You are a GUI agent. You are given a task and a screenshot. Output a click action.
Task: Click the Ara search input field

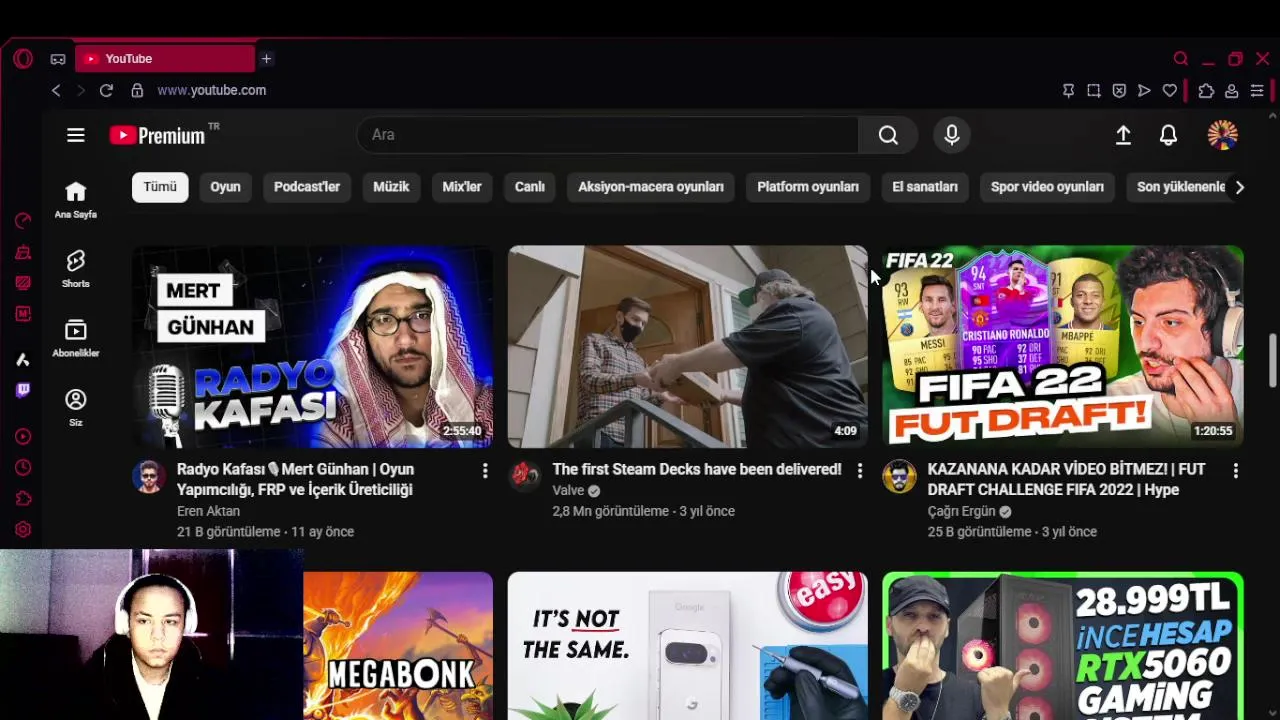click(x=607, y=135)
